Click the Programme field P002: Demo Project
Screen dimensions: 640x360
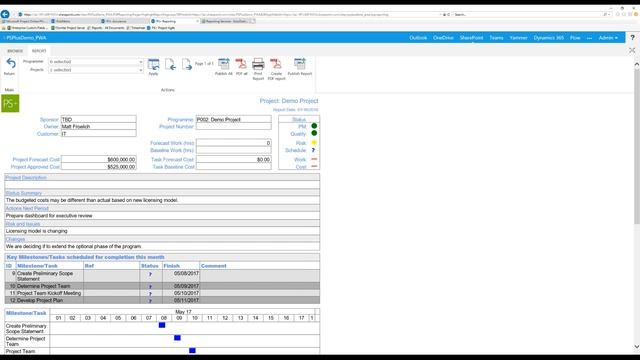tap(233, 119)
